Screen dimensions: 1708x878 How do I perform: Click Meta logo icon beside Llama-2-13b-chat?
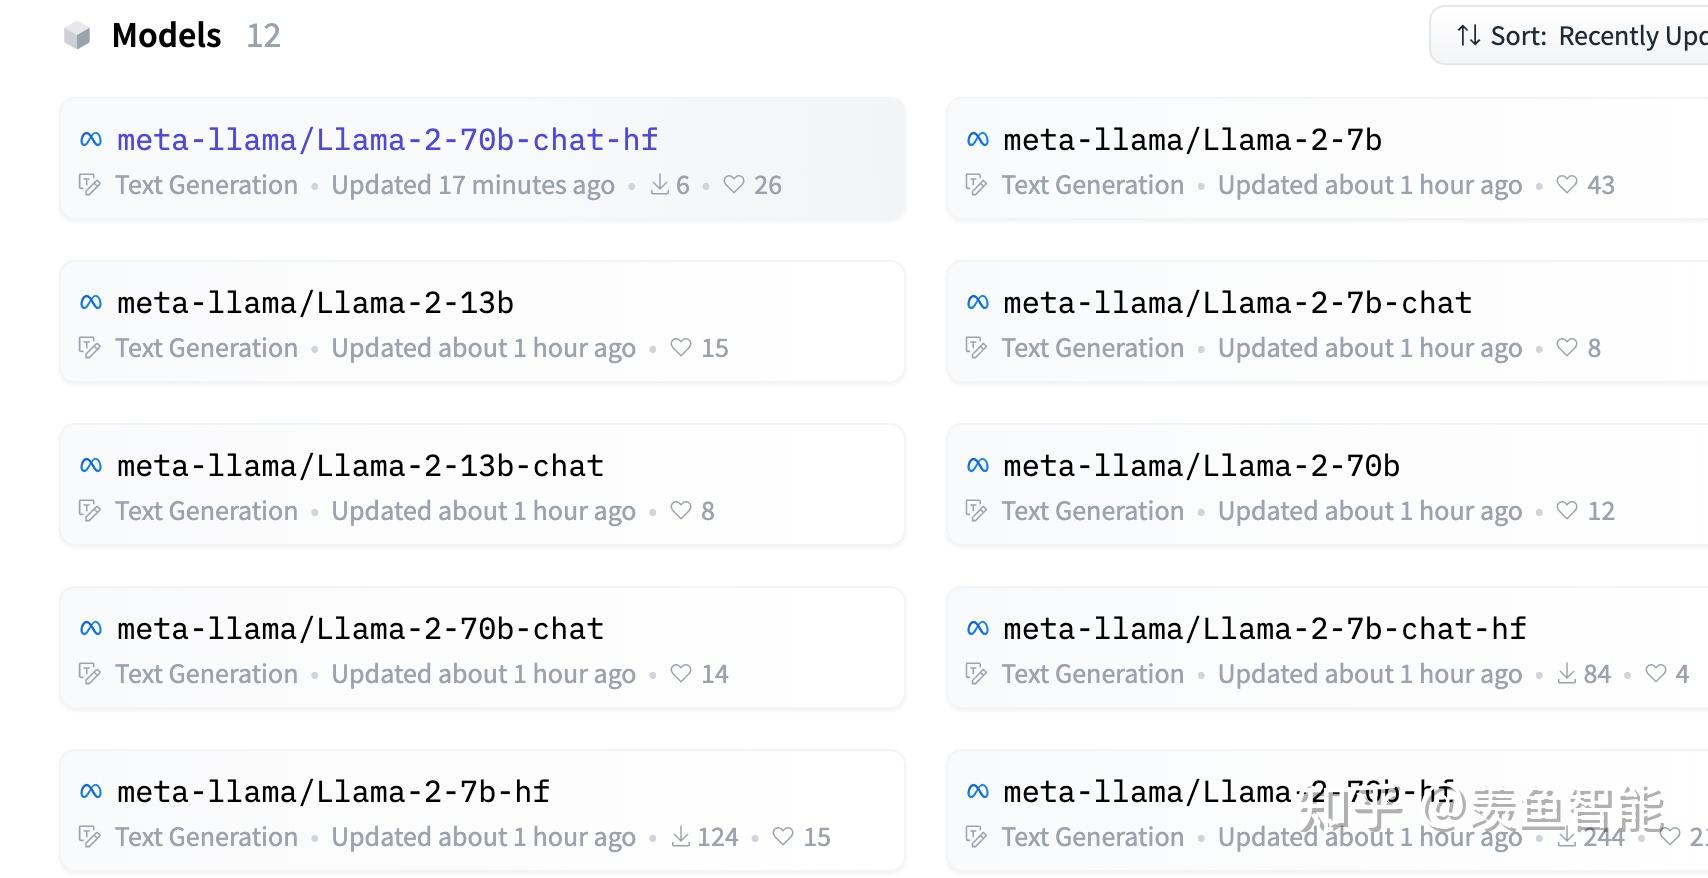pos(91,466)
